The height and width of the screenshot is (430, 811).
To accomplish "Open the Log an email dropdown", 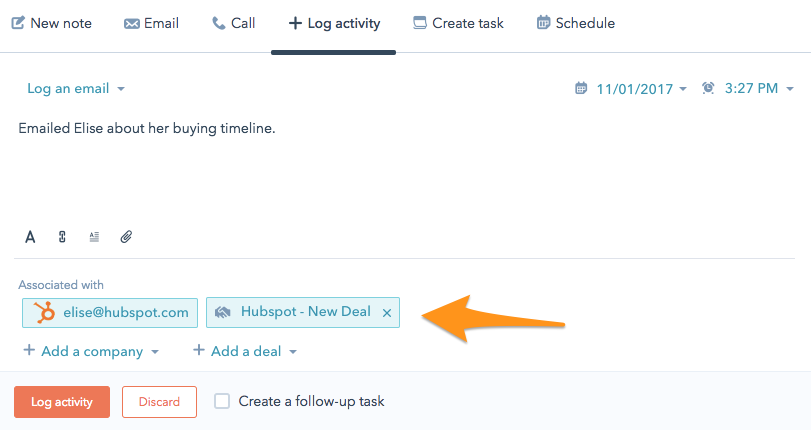I will (76, 88).
